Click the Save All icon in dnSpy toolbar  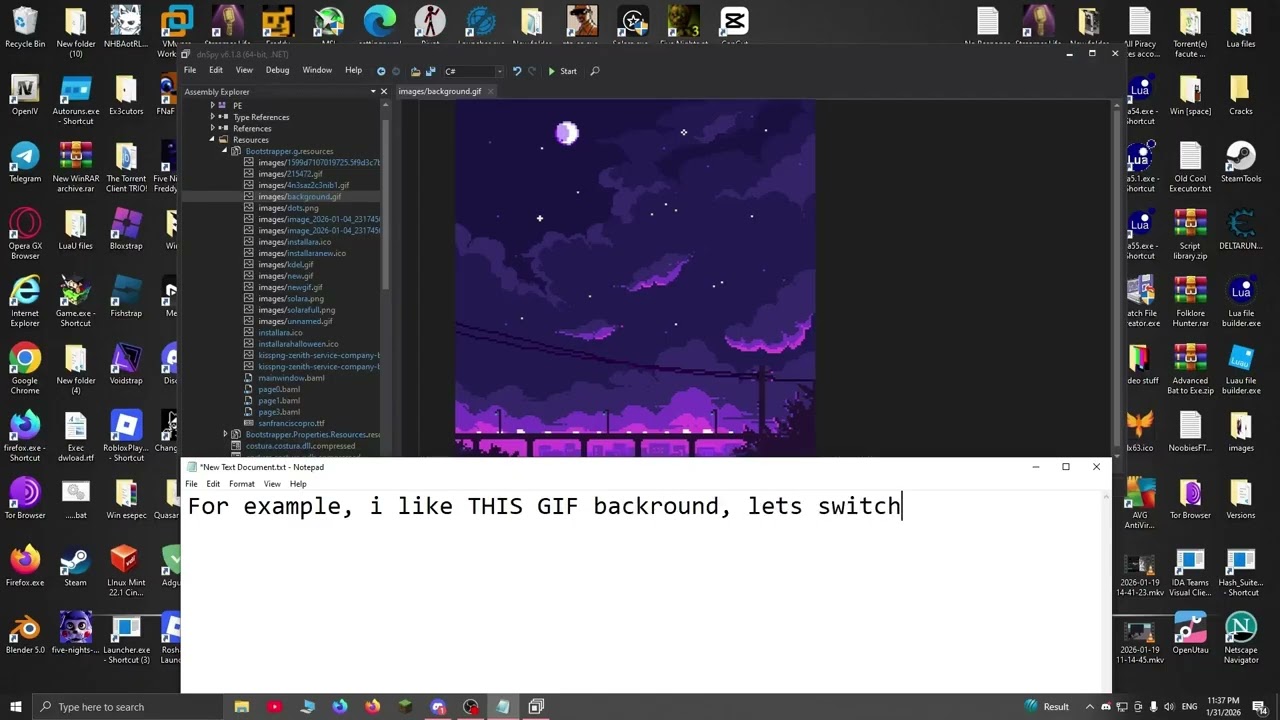pos(430,71)
